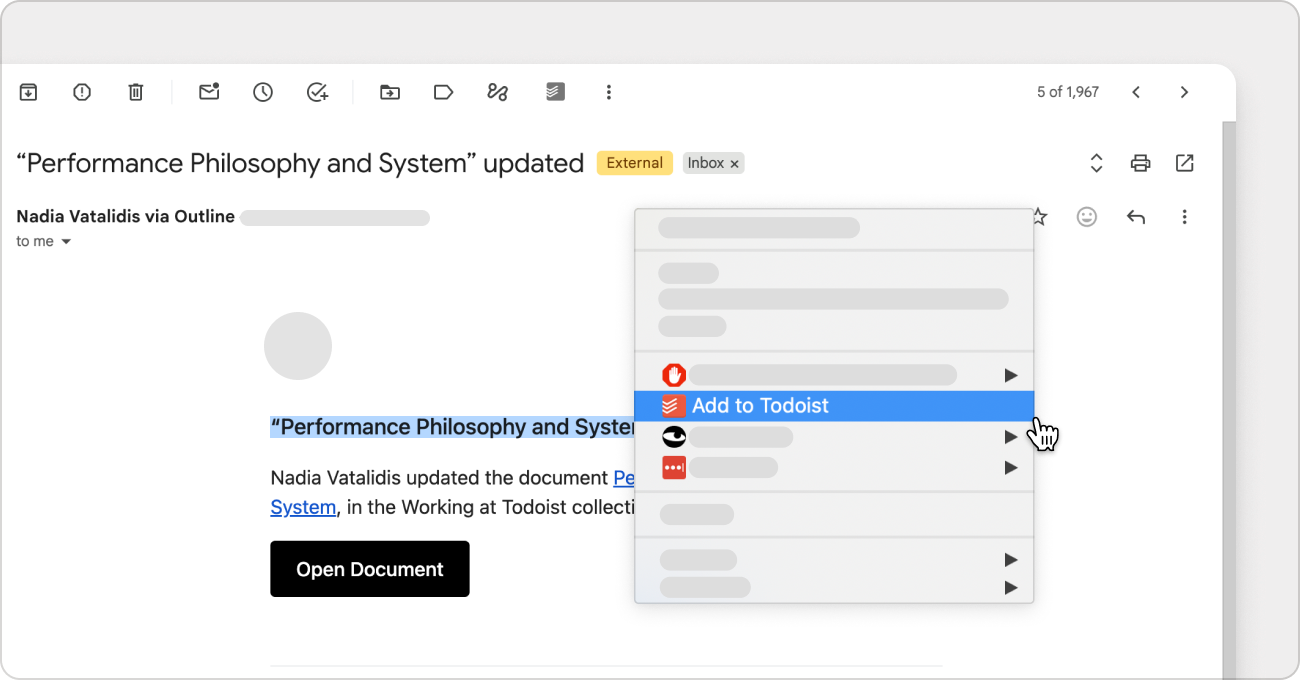
Task: Report email as spam
Action: pyautogui.click(x=82, y=92)
